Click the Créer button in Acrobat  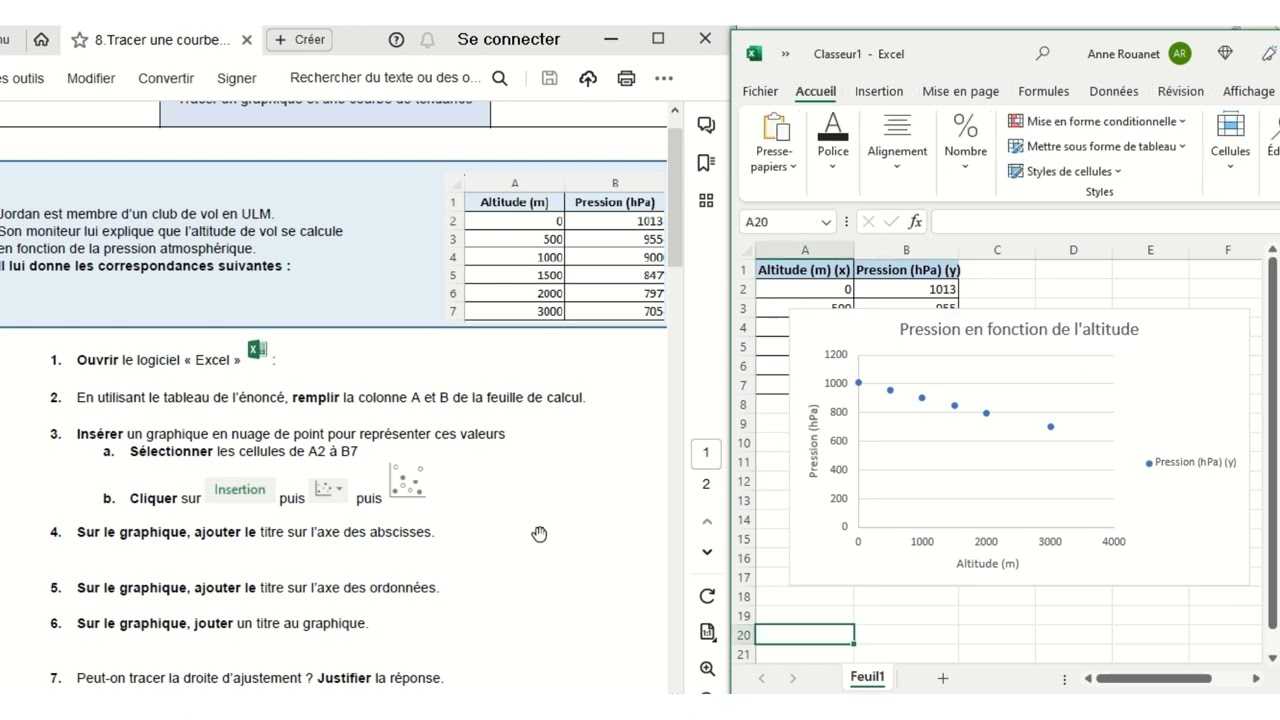[x=299, y=40]
